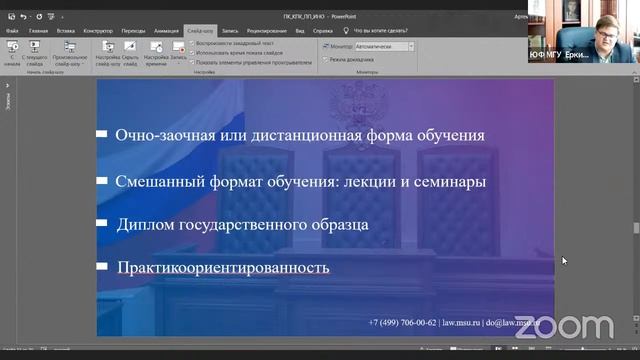640x360 pixels.
Task: Open the Справка tab
Action: point(323,31)
